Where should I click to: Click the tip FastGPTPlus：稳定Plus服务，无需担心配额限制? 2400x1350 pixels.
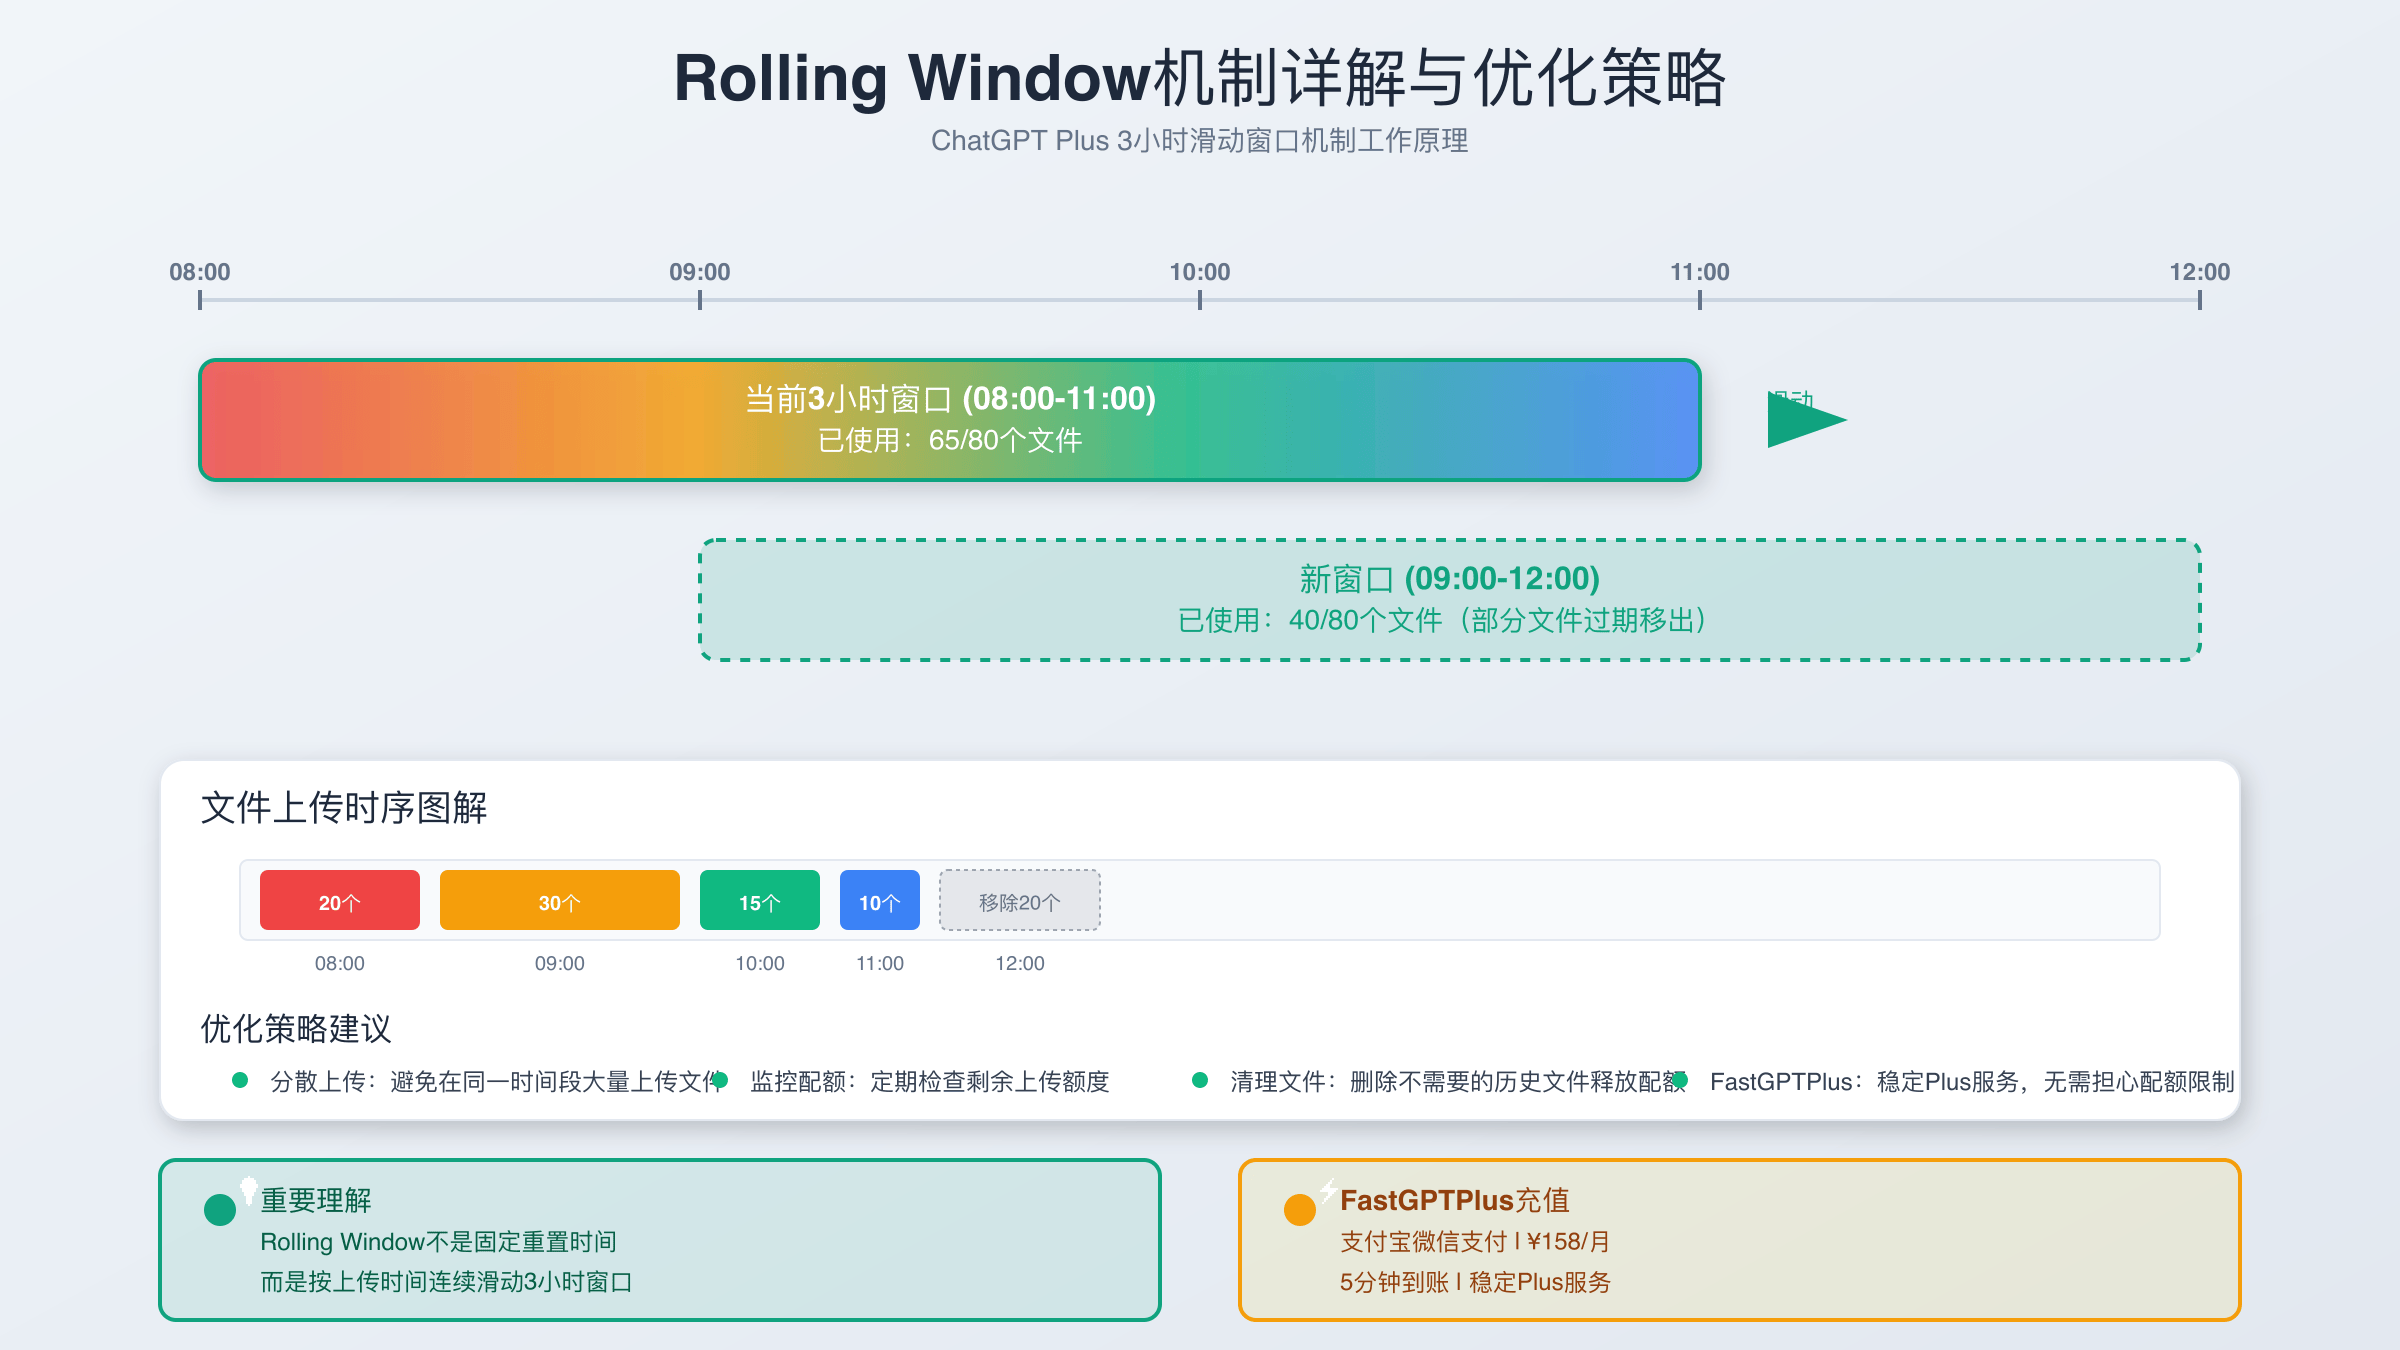point(1972,1082)
